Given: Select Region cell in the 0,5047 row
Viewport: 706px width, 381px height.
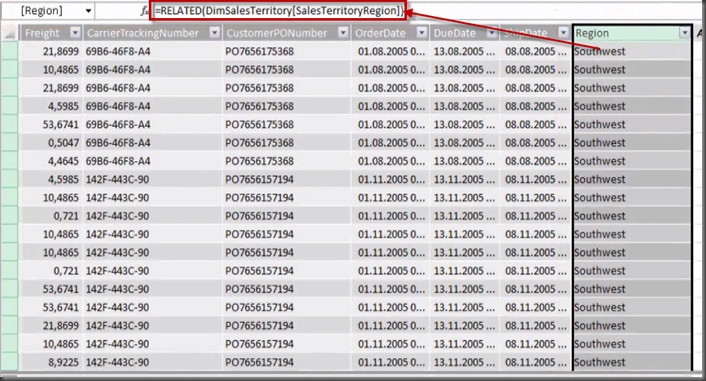Looking at the screenshot, I should 632,143.
